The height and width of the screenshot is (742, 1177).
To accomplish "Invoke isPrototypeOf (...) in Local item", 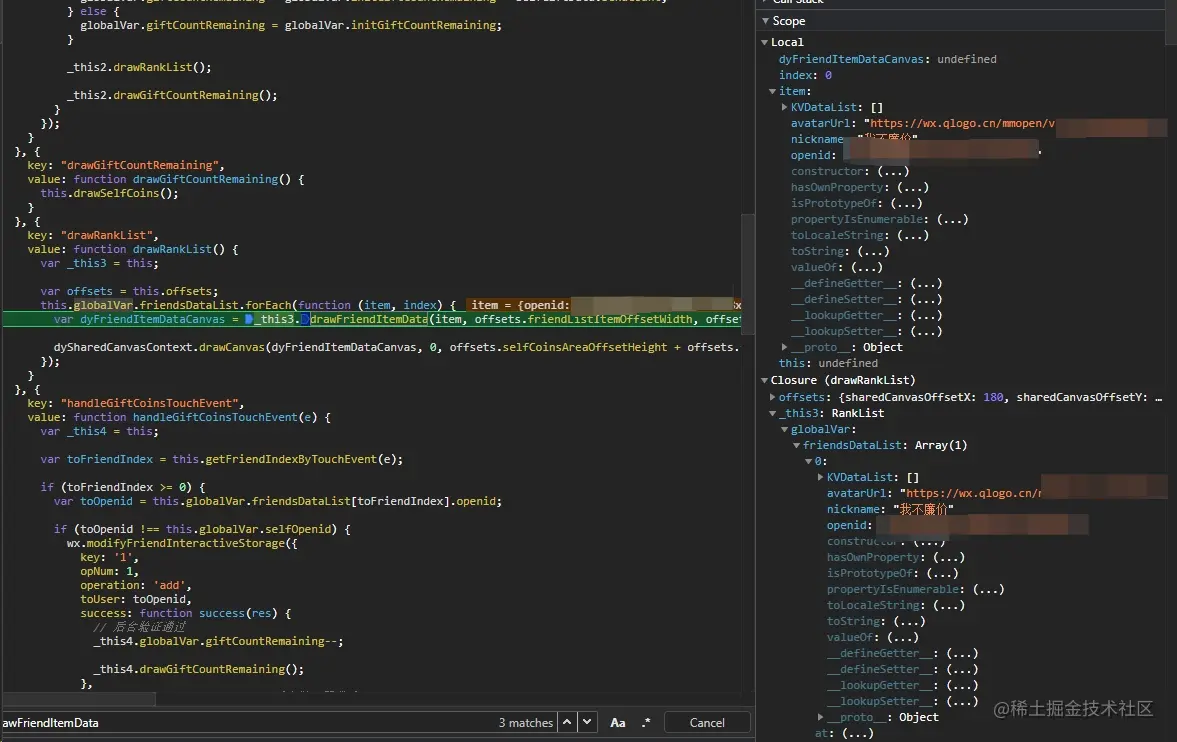I will [x=906, y=204].
